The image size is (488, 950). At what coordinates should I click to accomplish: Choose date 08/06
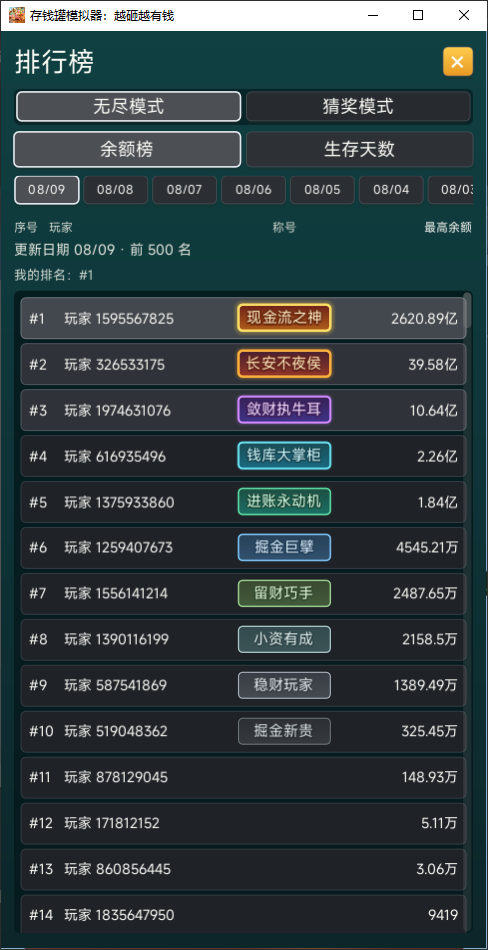pos(253,190)
